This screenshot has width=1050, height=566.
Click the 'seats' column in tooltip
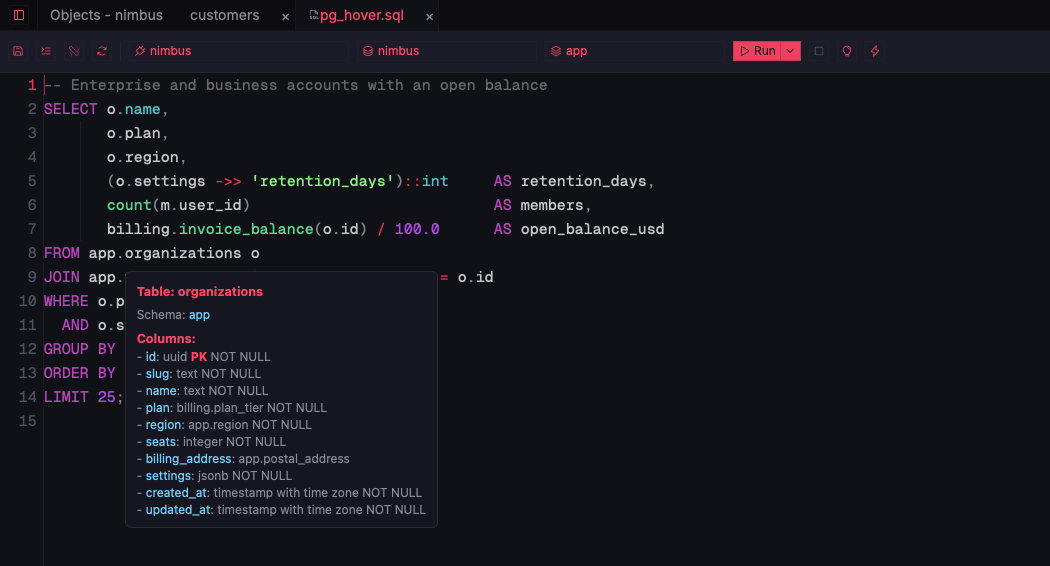tap(161, 442)
